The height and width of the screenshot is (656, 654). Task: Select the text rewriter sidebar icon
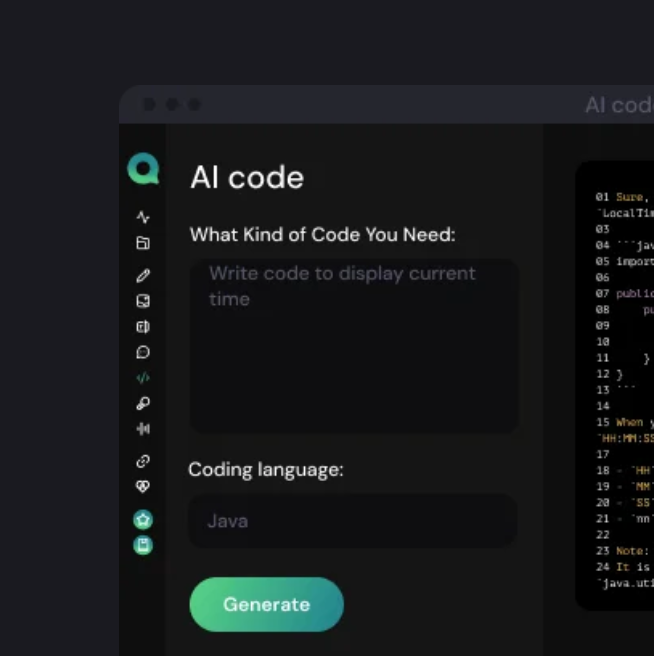click(143, 327)
